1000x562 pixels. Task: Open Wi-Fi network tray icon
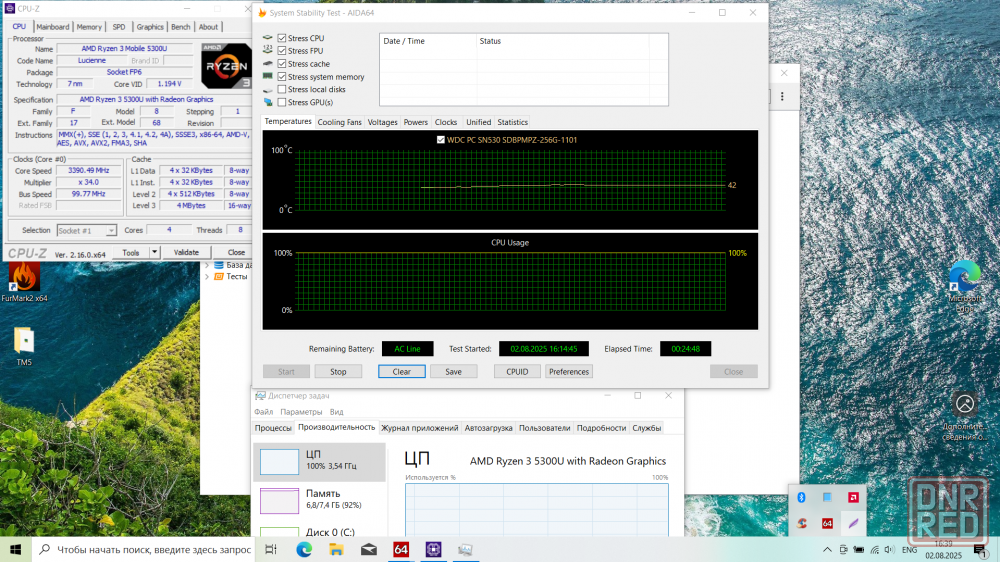(x=874, y=549)
